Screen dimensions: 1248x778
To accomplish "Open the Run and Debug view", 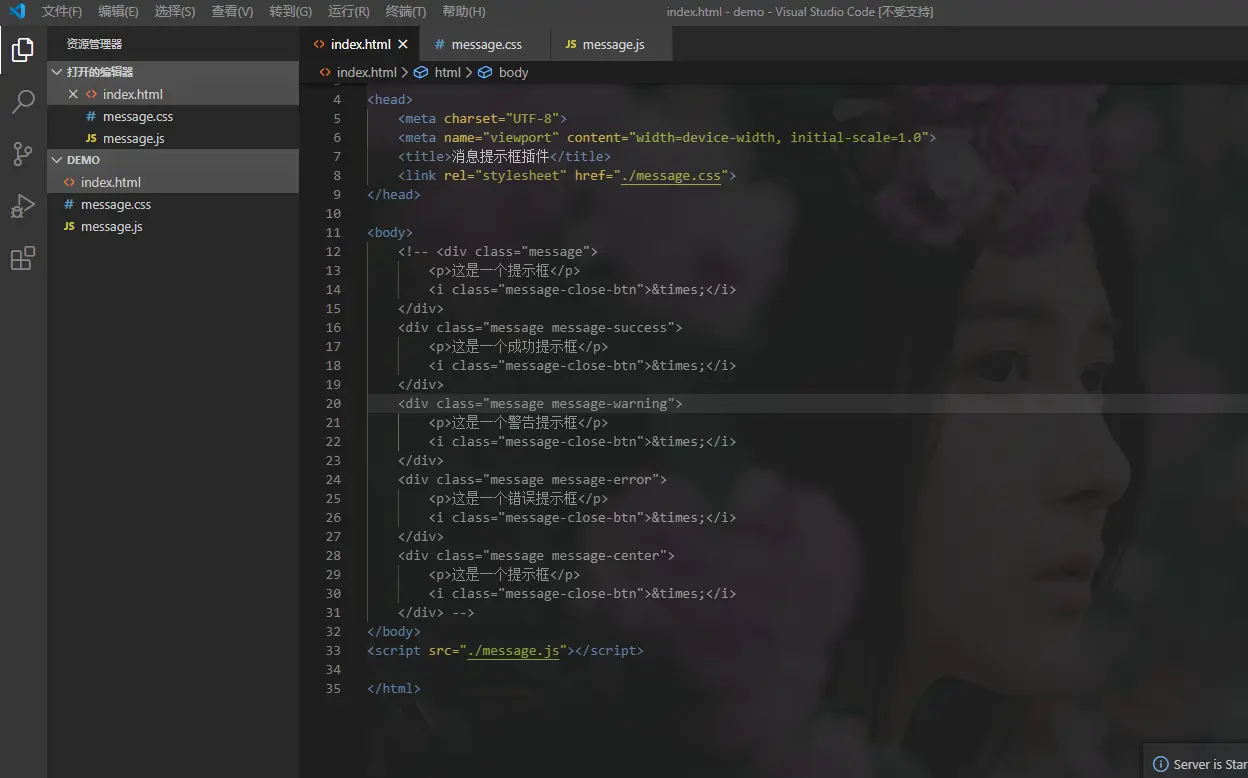I will [23, 205].
